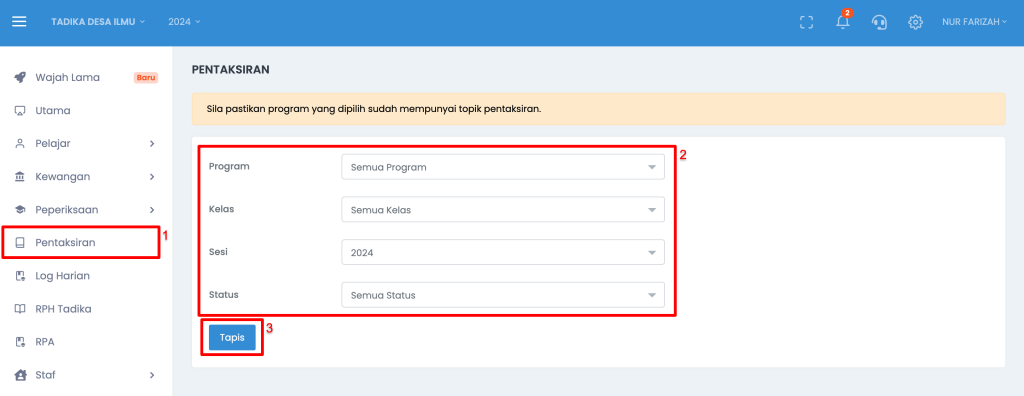Open the Sesi 2024 dropdown
This screenshot has height=396, width=1024.
[x=503, y=252]
